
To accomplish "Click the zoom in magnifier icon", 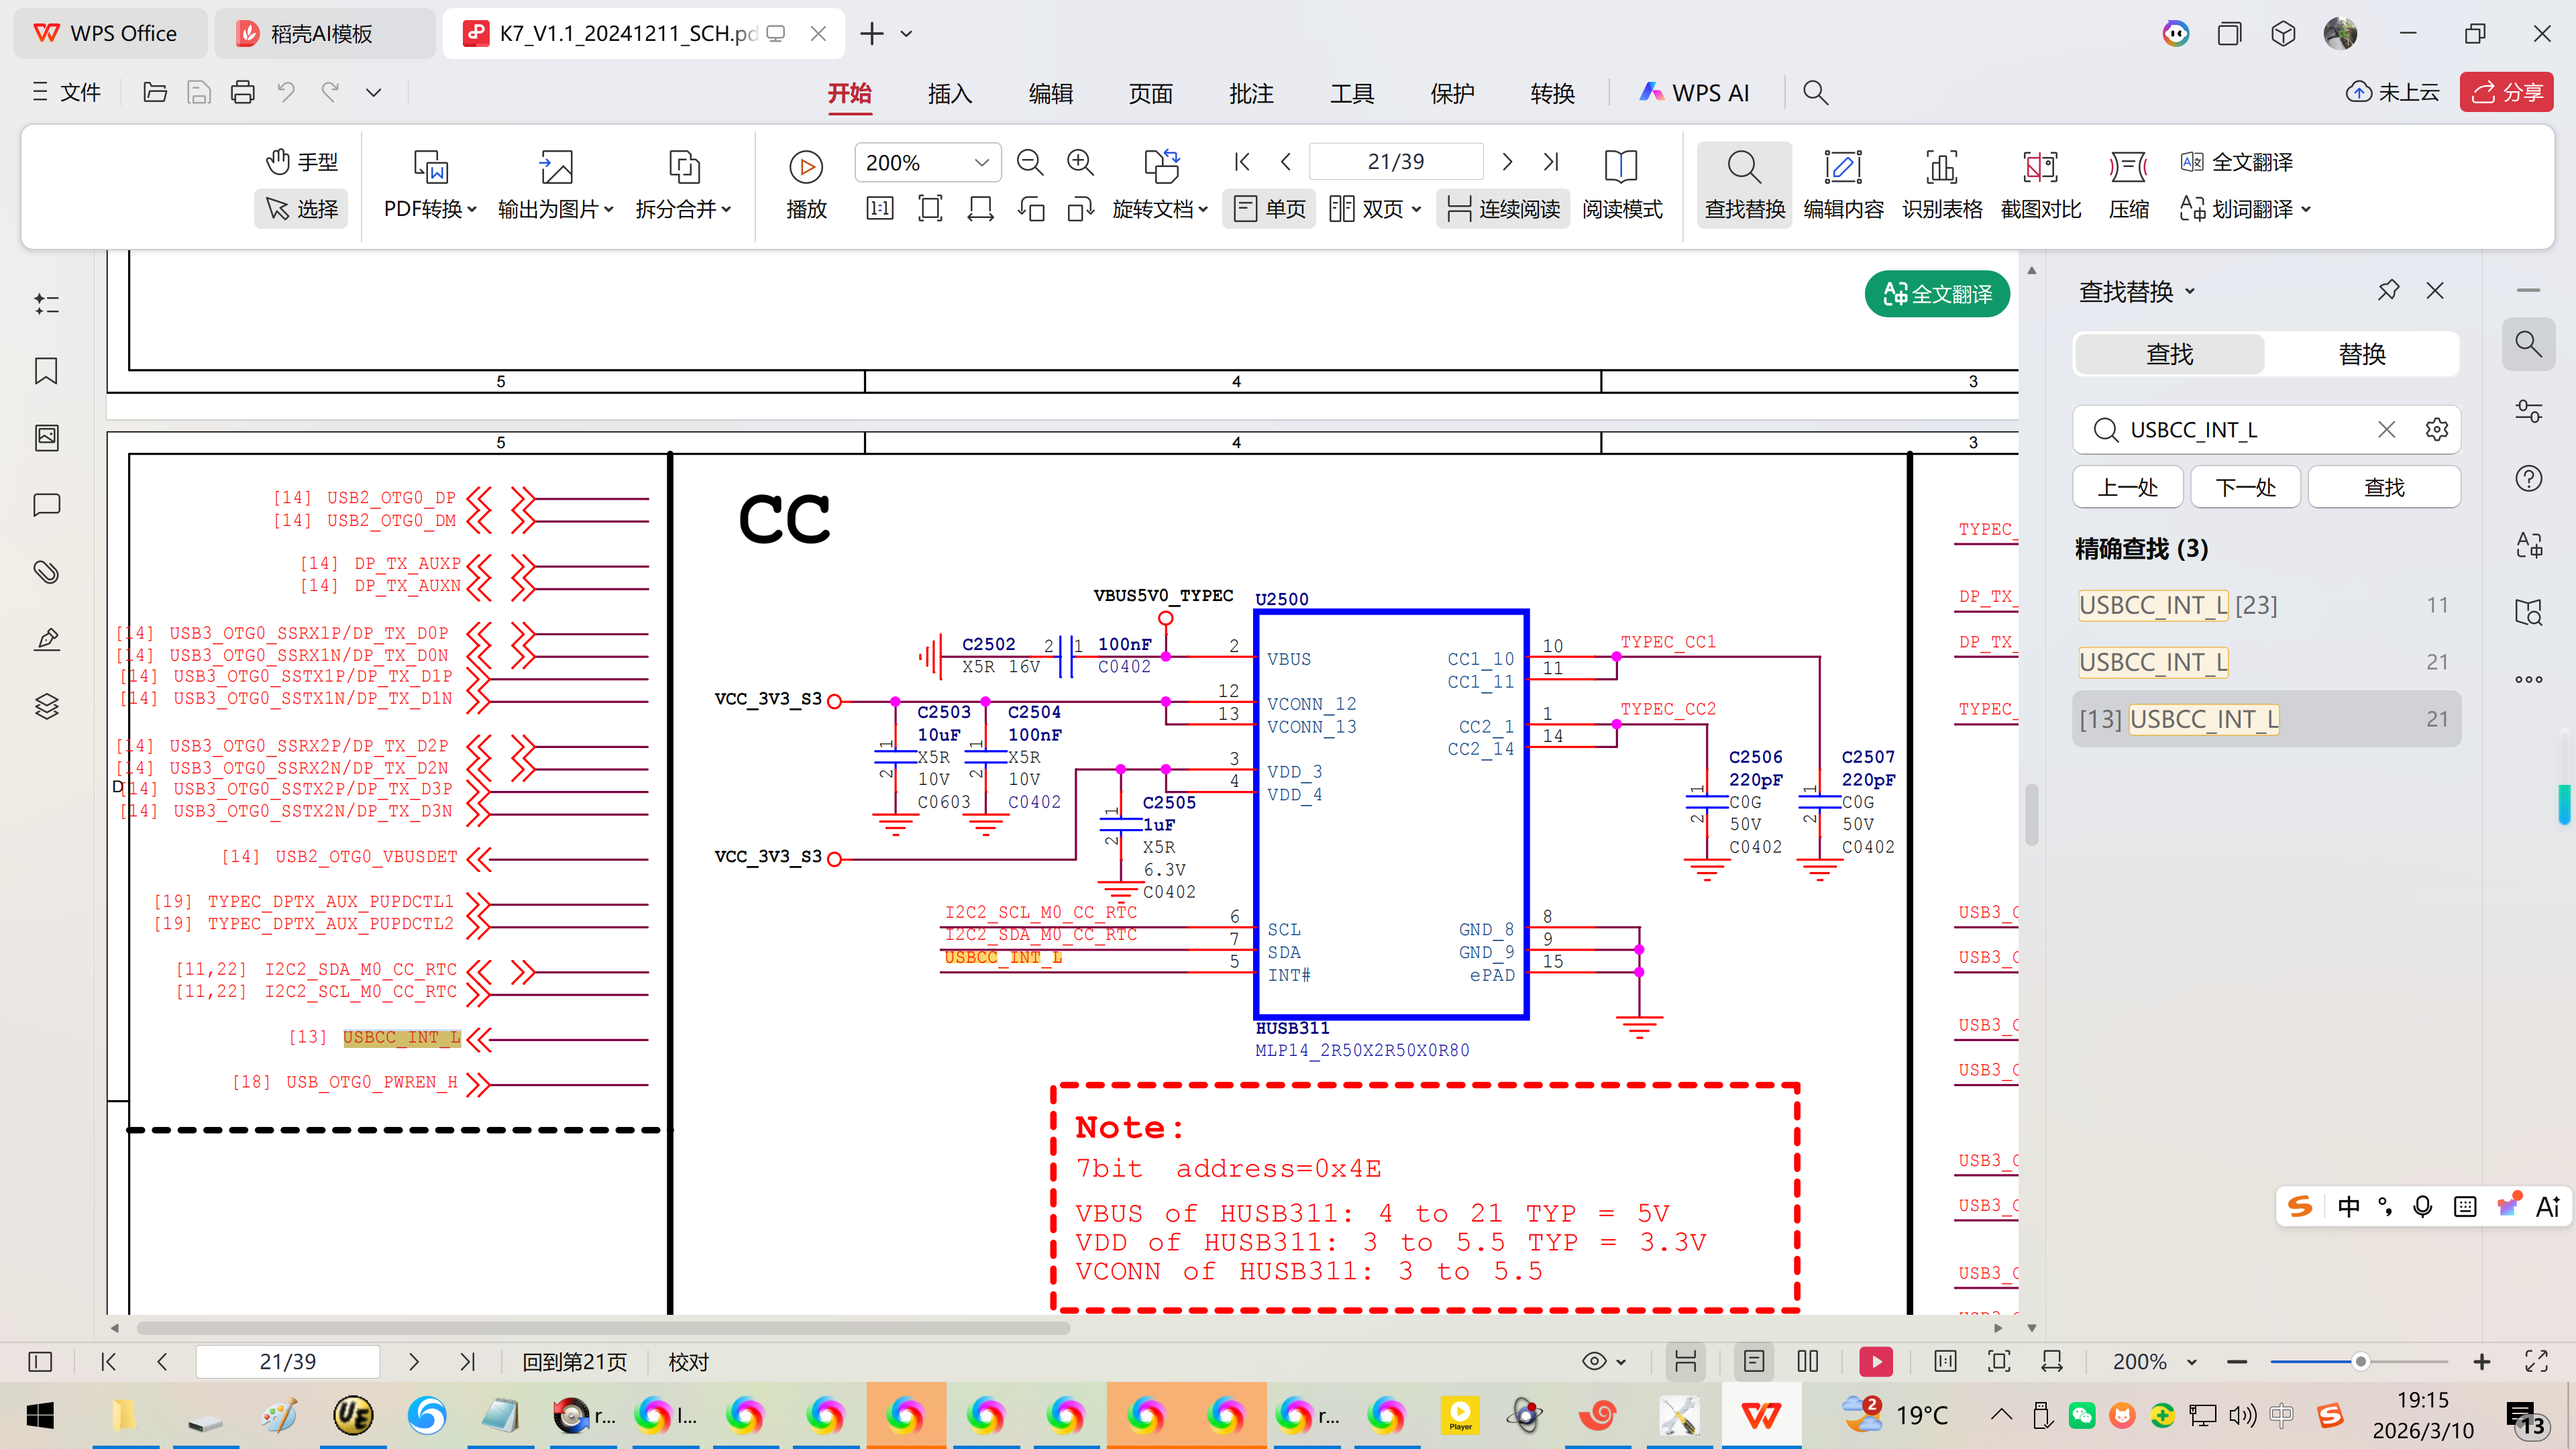I will (x=1080, y=162).
